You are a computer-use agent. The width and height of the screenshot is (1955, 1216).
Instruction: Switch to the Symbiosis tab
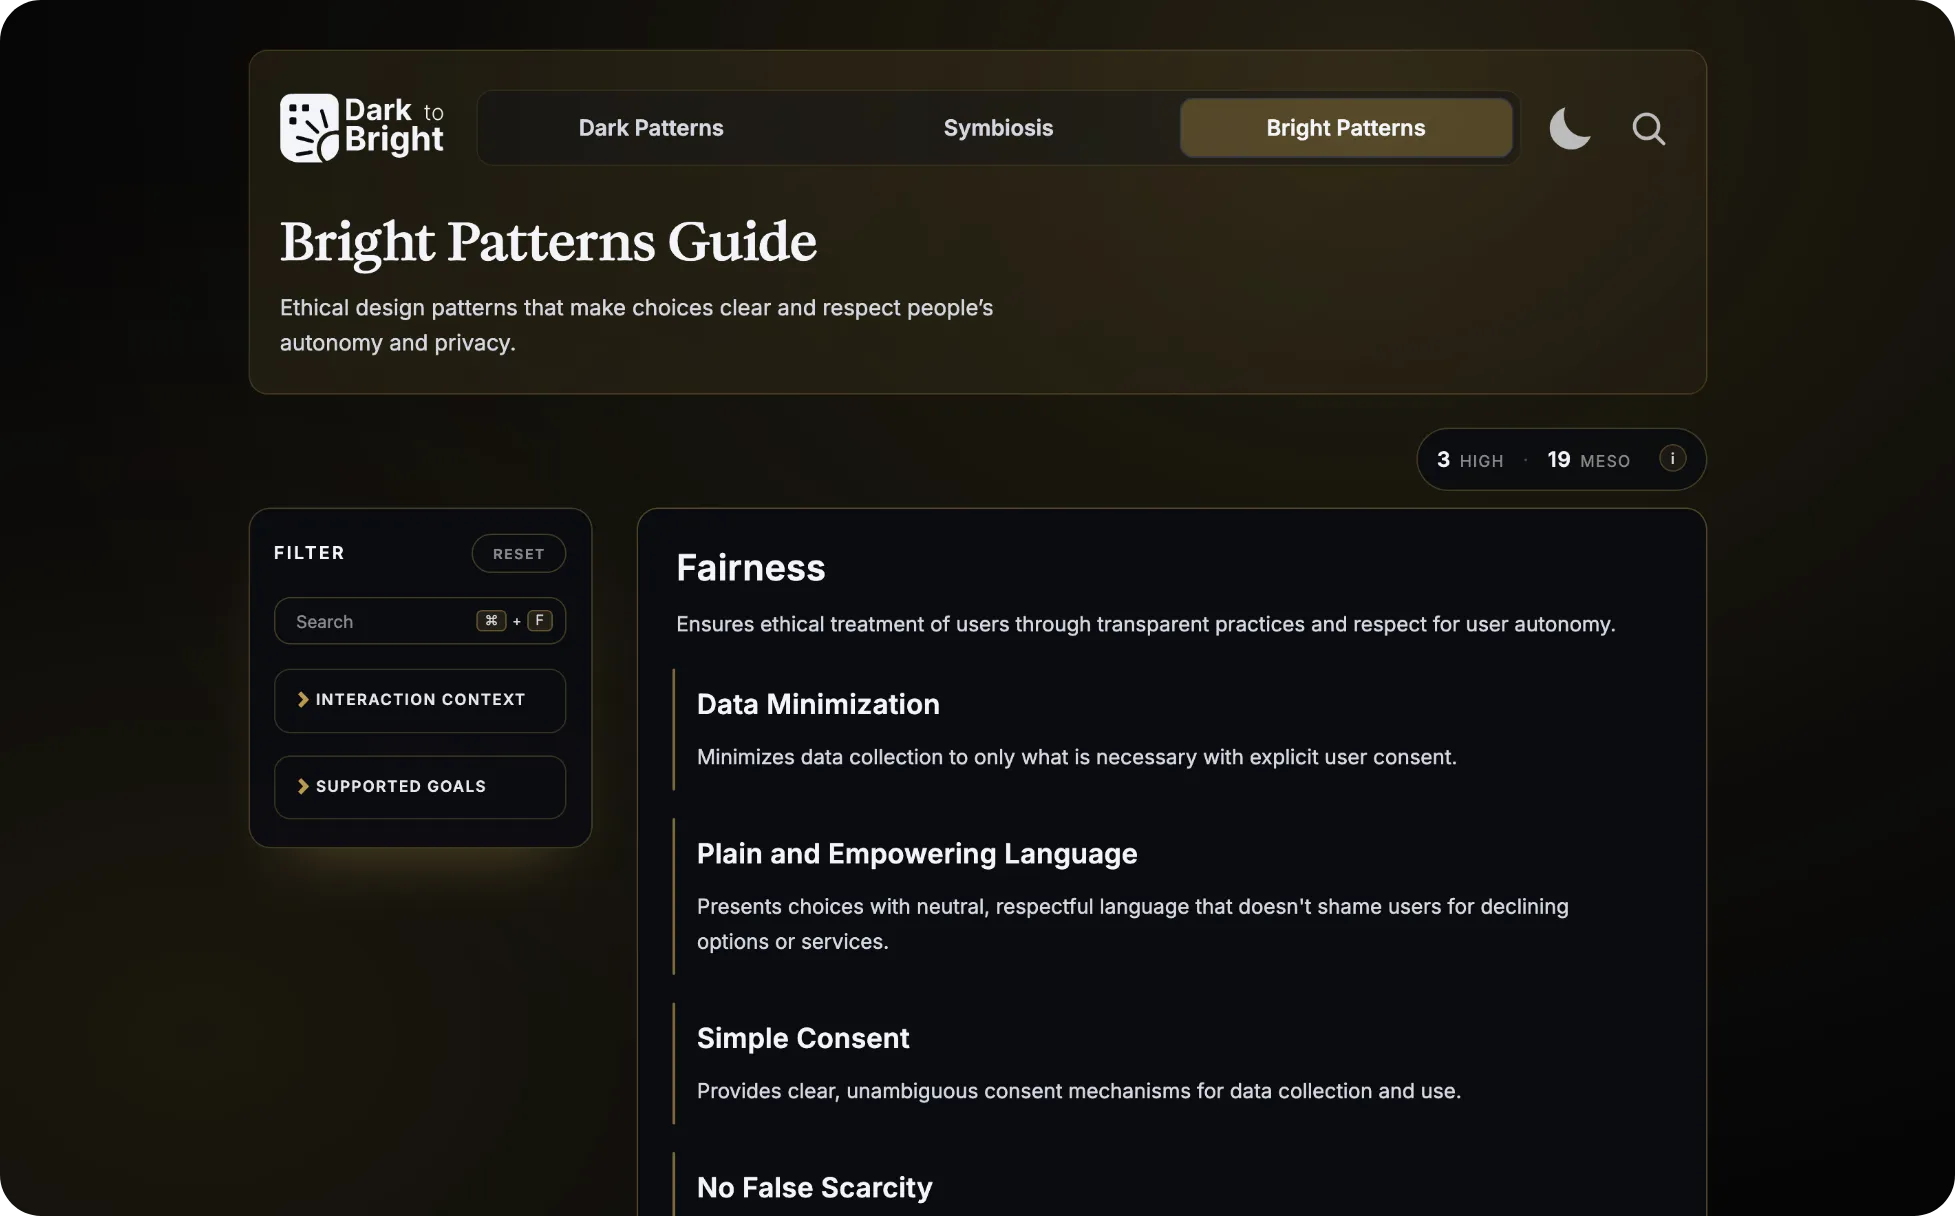[x=997, y=127]
